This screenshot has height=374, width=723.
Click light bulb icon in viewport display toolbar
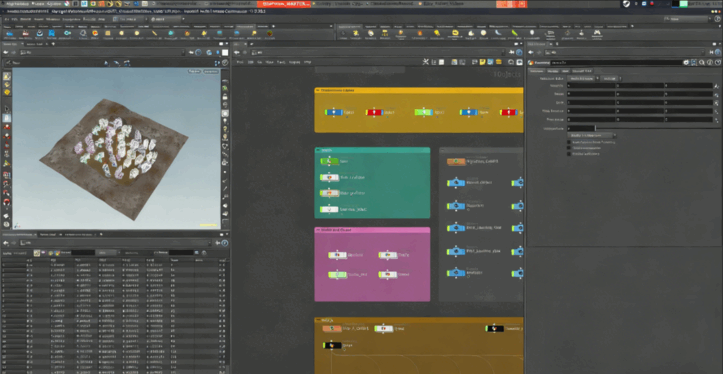click(x=225, y=121)
